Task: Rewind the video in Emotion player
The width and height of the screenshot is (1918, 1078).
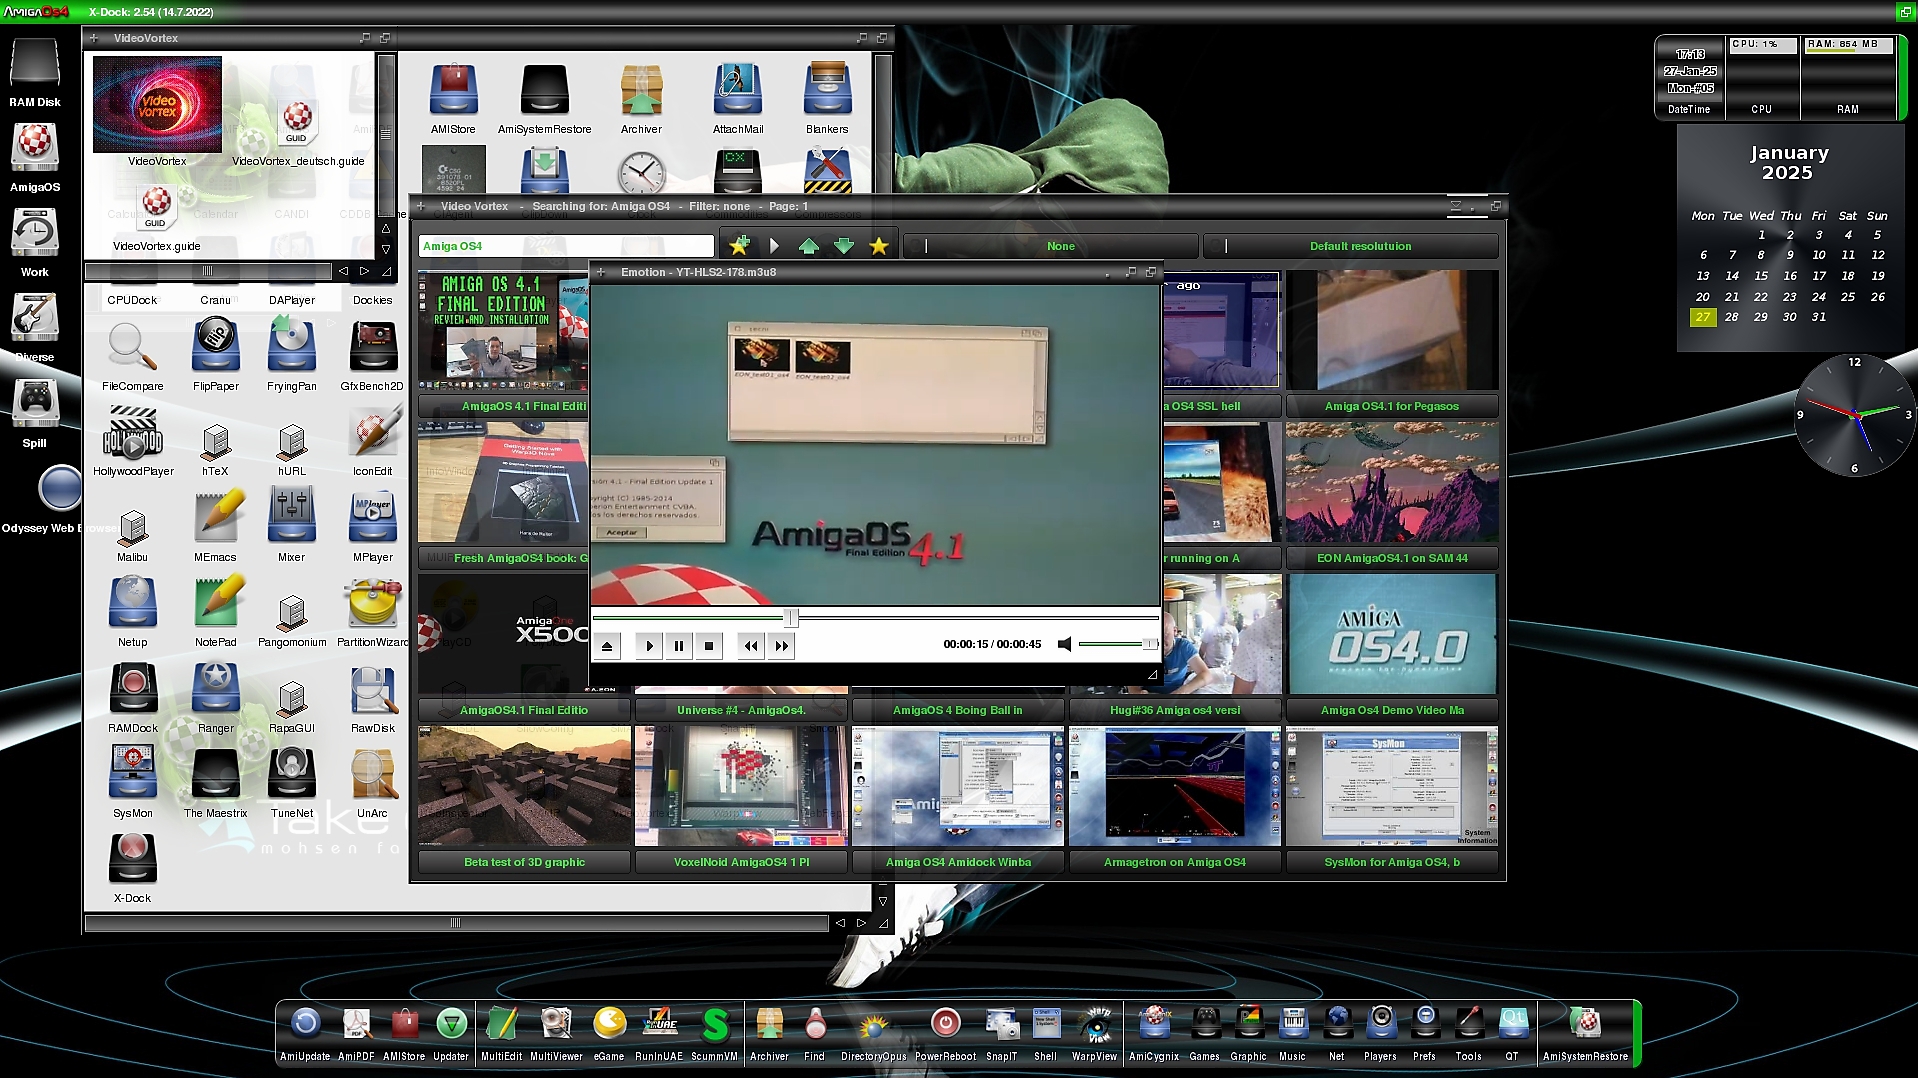Action: pyautogui.click(x=751, y=646)
